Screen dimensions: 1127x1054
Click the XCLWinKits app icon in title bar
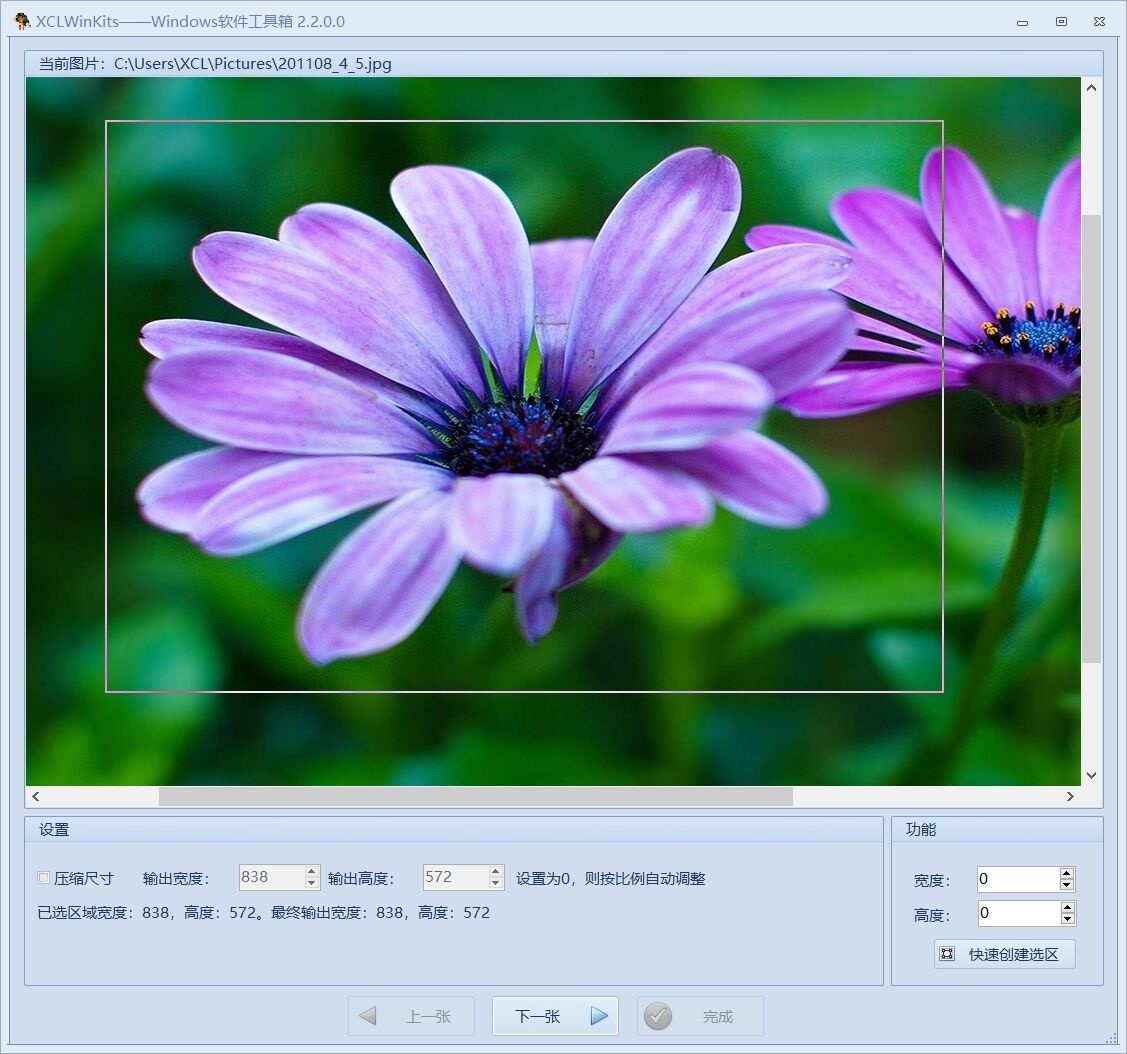tap(22, 21)
